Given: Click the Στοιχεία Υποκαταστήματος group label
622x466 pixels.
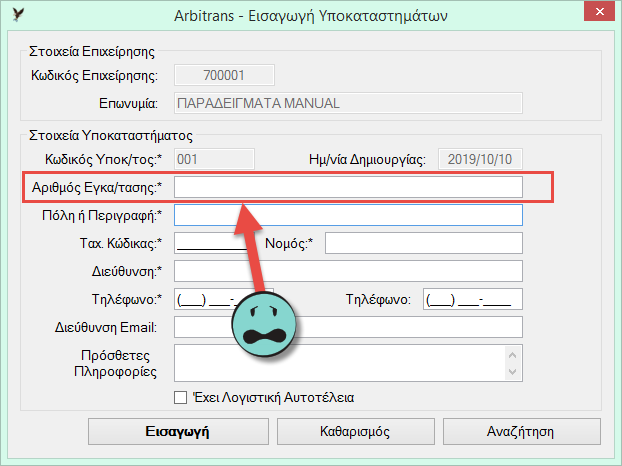Looking at the screenshot, I should pos(111,136).
